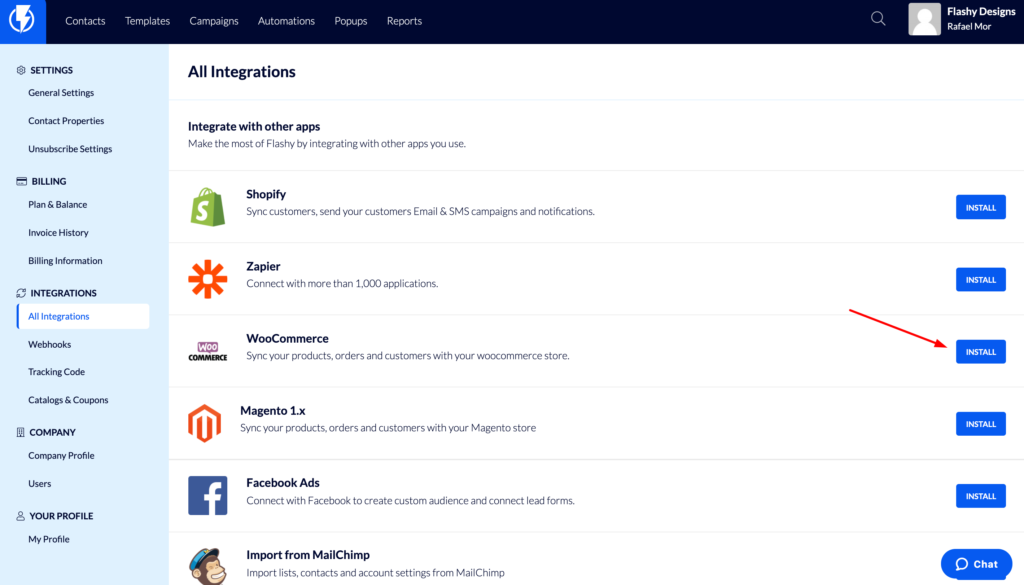Viewport: 1024px width, 585px height.
Task: Open Webhooks in the sidebar
Action: click(50, 344)
